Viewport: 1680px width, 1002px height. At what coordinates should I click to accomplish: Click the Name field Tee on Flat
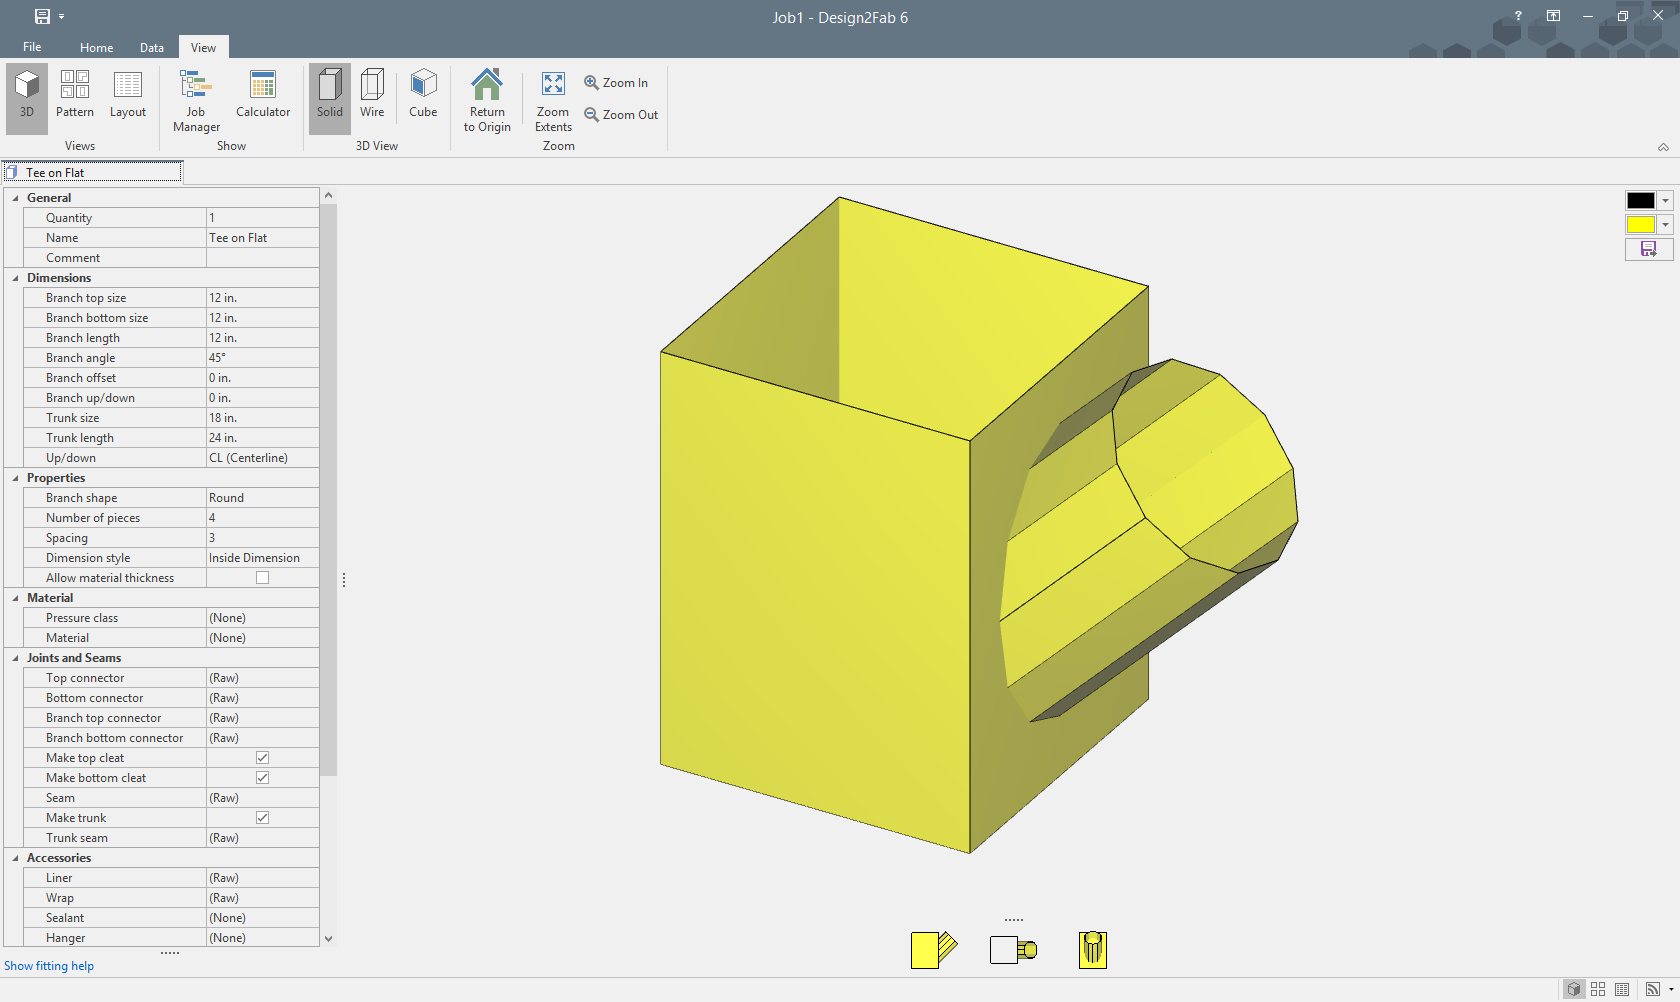(262, 238)
